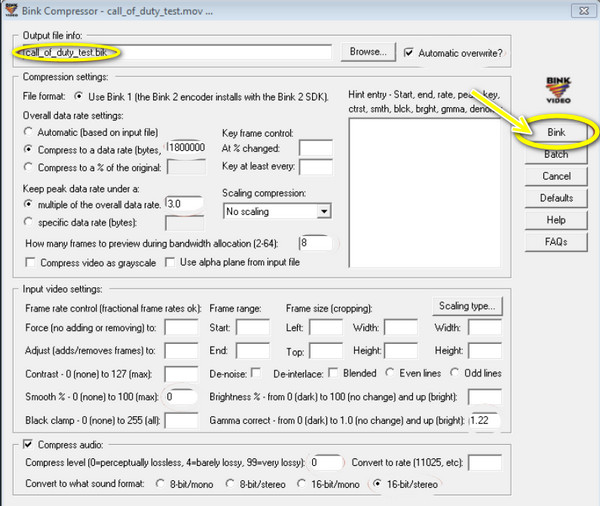Click the frames to preview field

click(316, 243)
